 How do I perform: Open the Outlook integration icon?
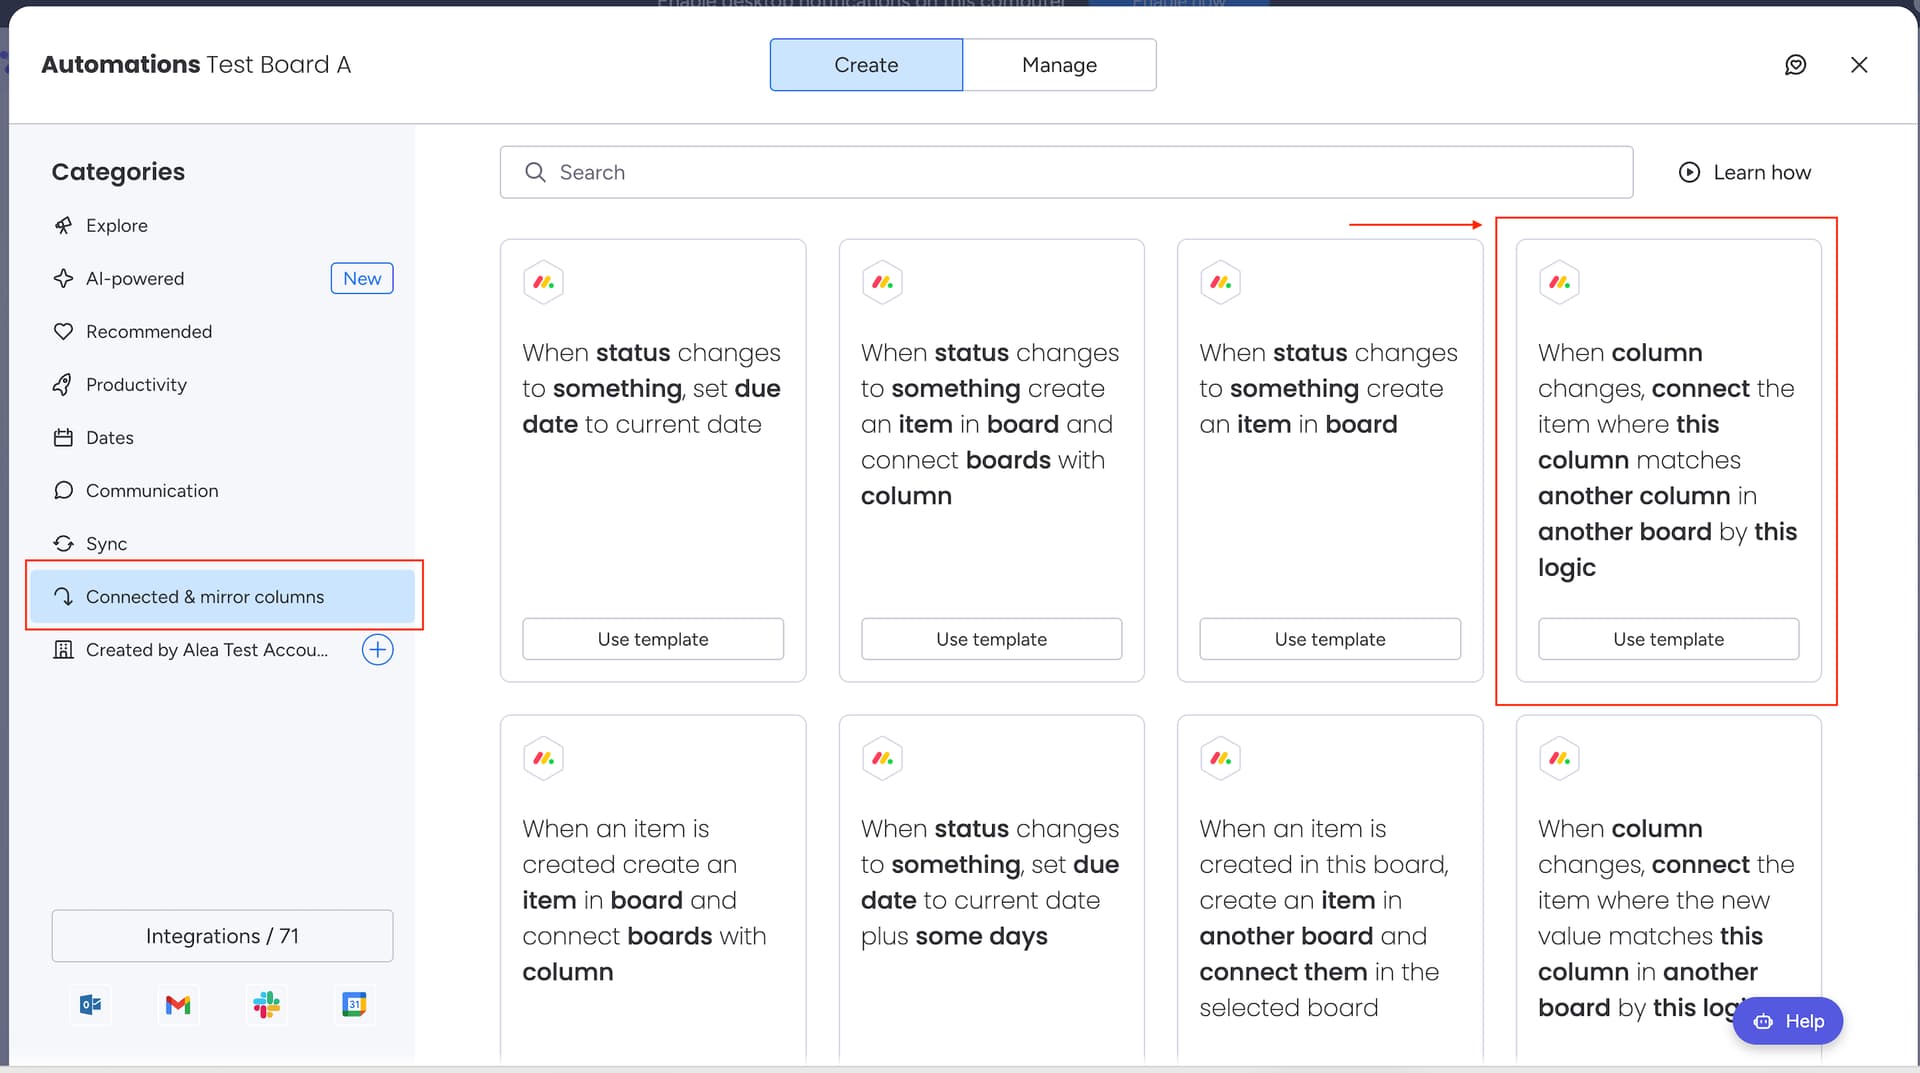tap(91, 1004)
